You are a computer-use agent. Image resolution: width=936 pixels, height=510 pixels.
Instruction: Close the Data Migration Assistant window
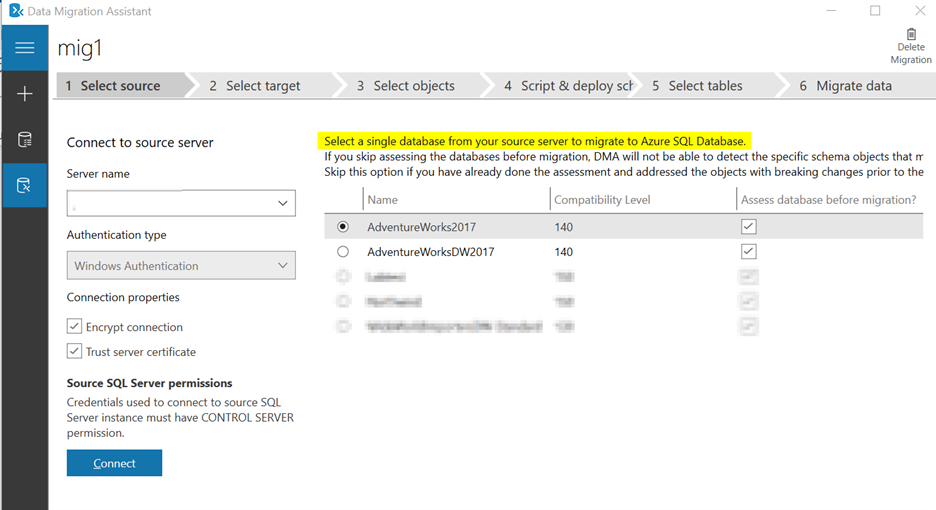click(920, 11)
